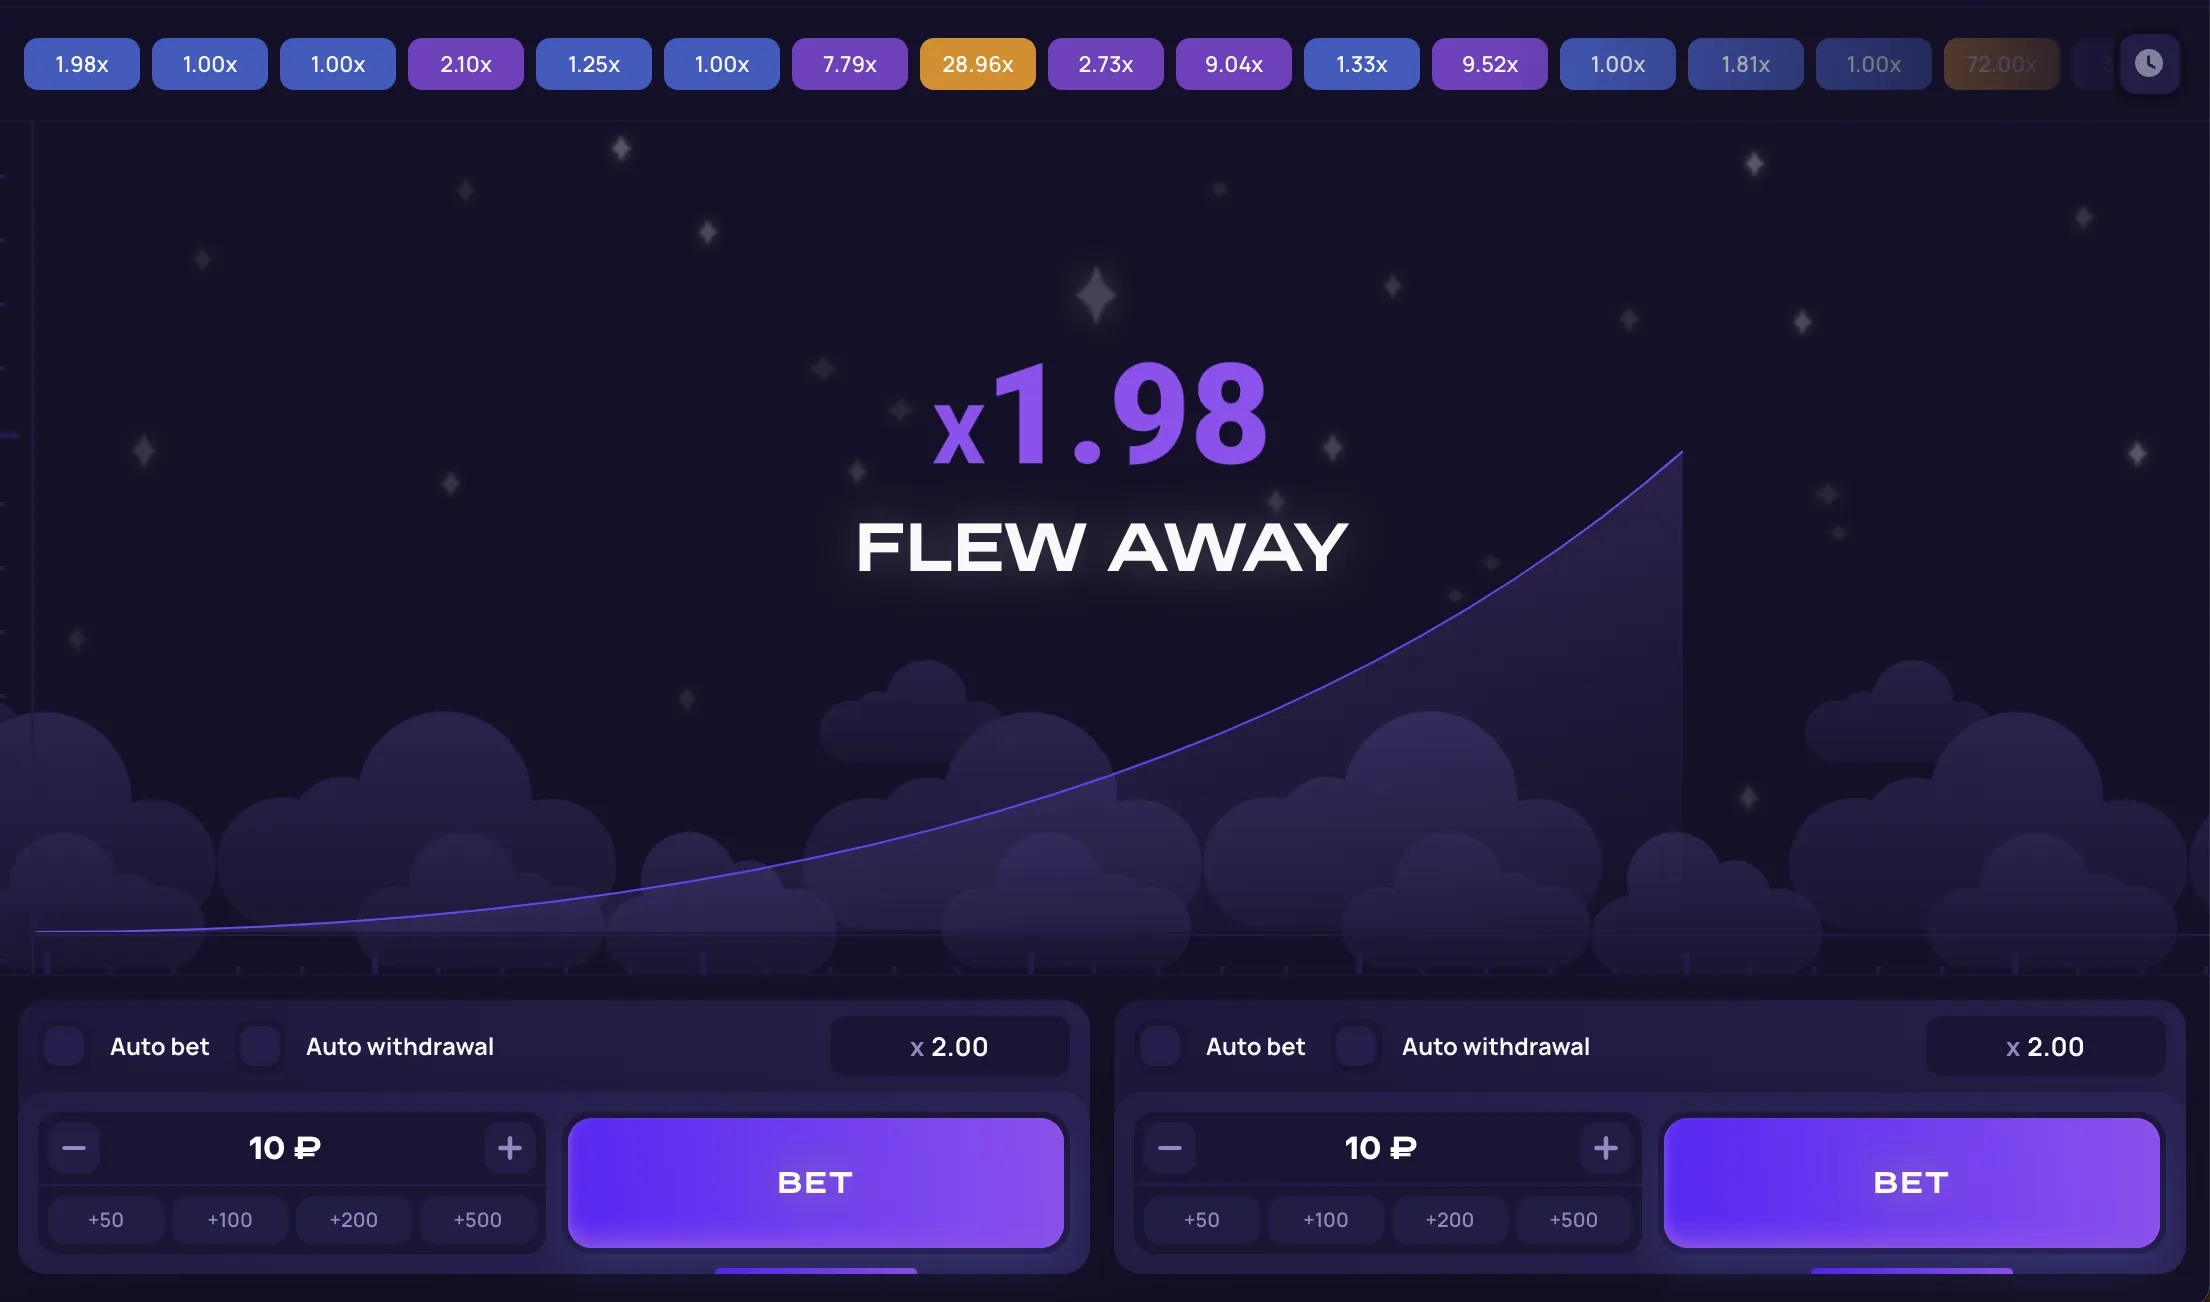Click the 7.79x multiplier badge
The image size is (2210, 1302).
click(x=849, y=64)
